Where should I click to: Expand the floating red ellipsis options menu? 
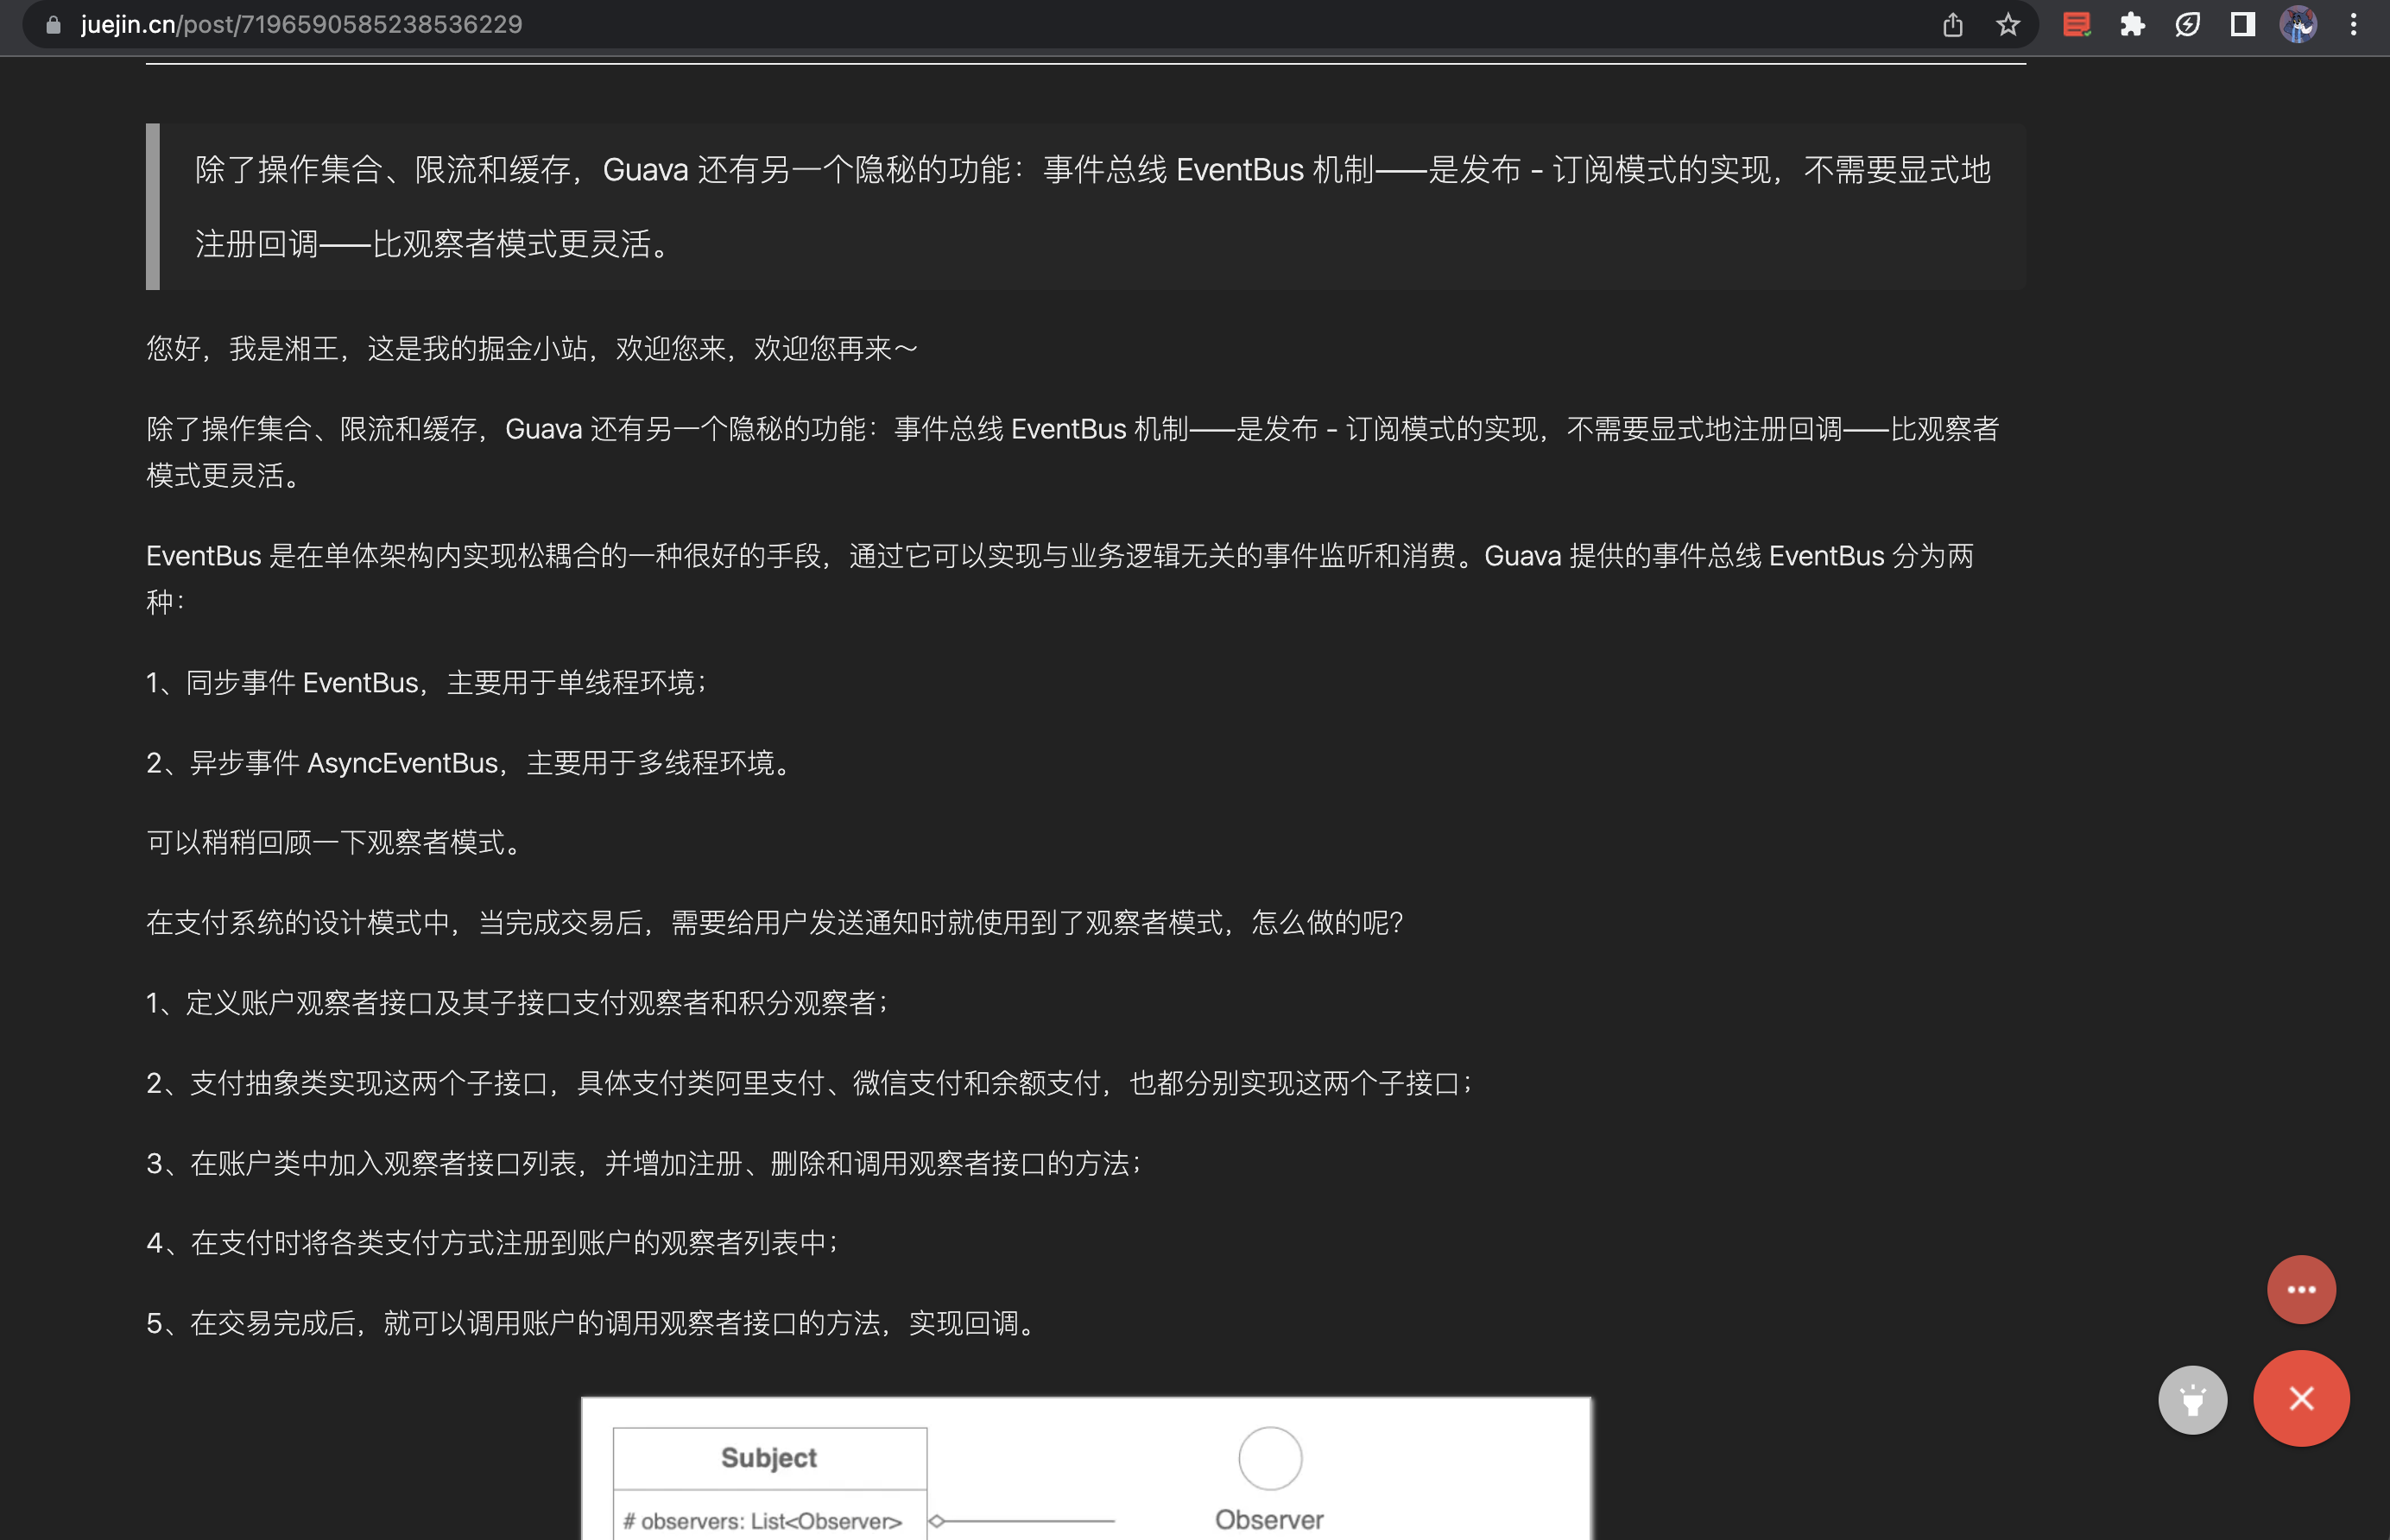[2300, 1289]
